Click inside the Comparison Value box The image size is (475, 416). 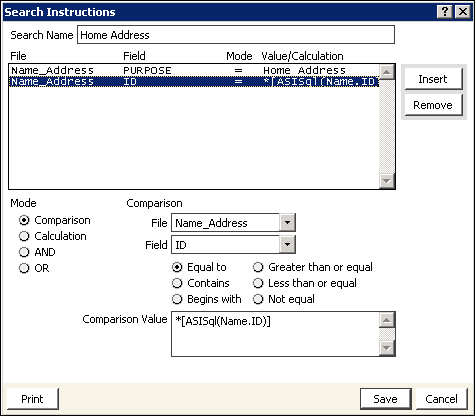tap(275, 334)
